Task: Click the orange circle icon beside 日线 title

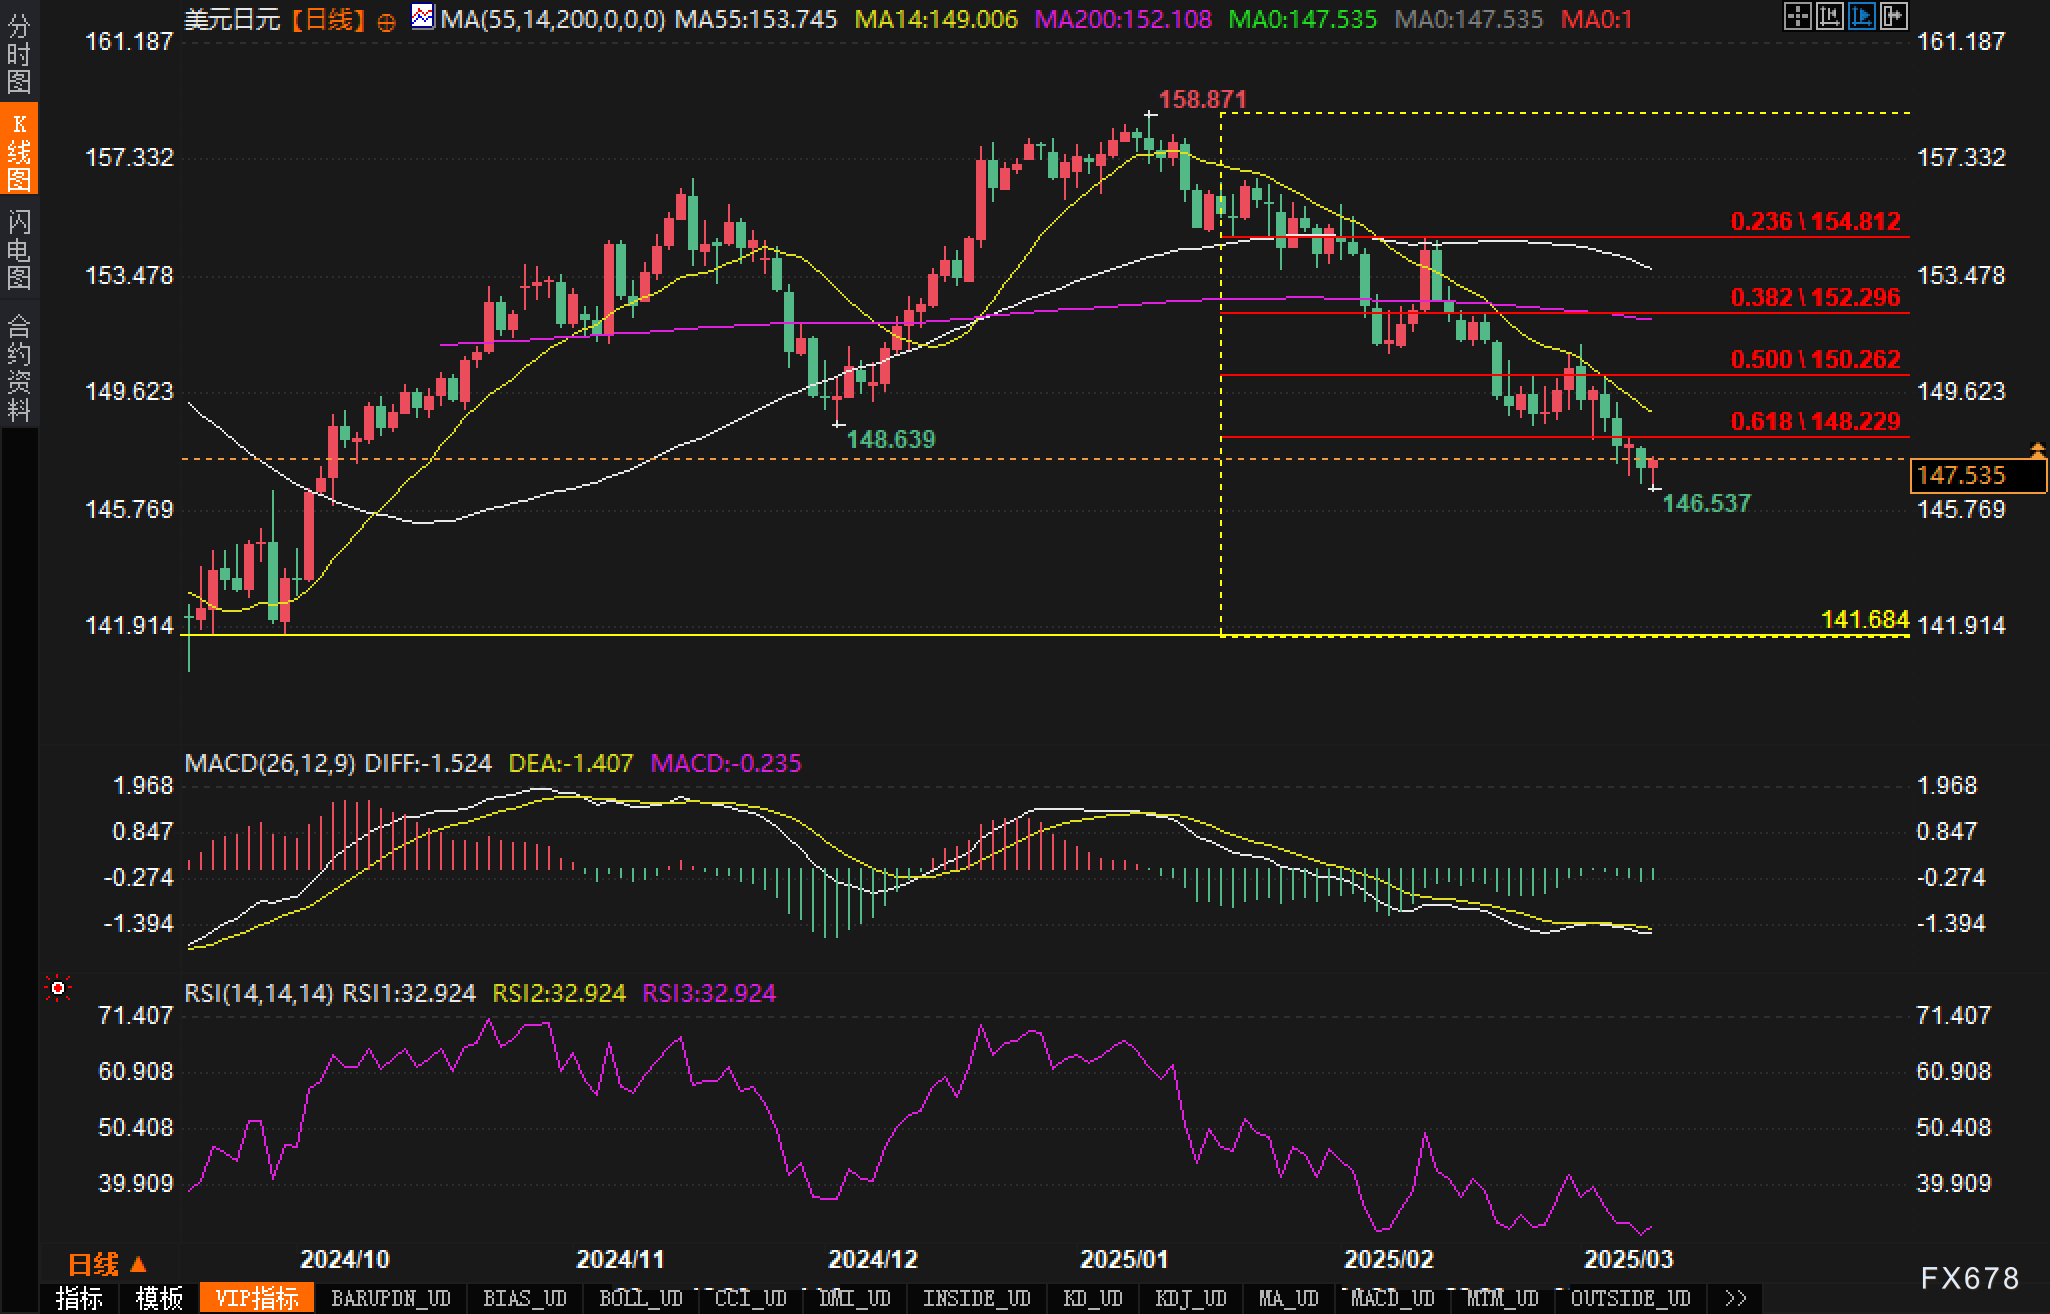Action: click(x=387, y=22)
